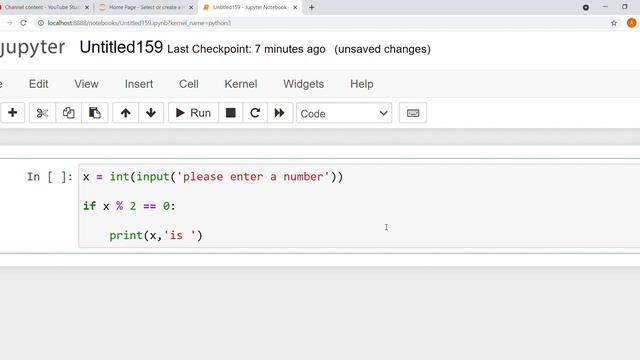Open the command palette keyboard icon

[413, 113]
